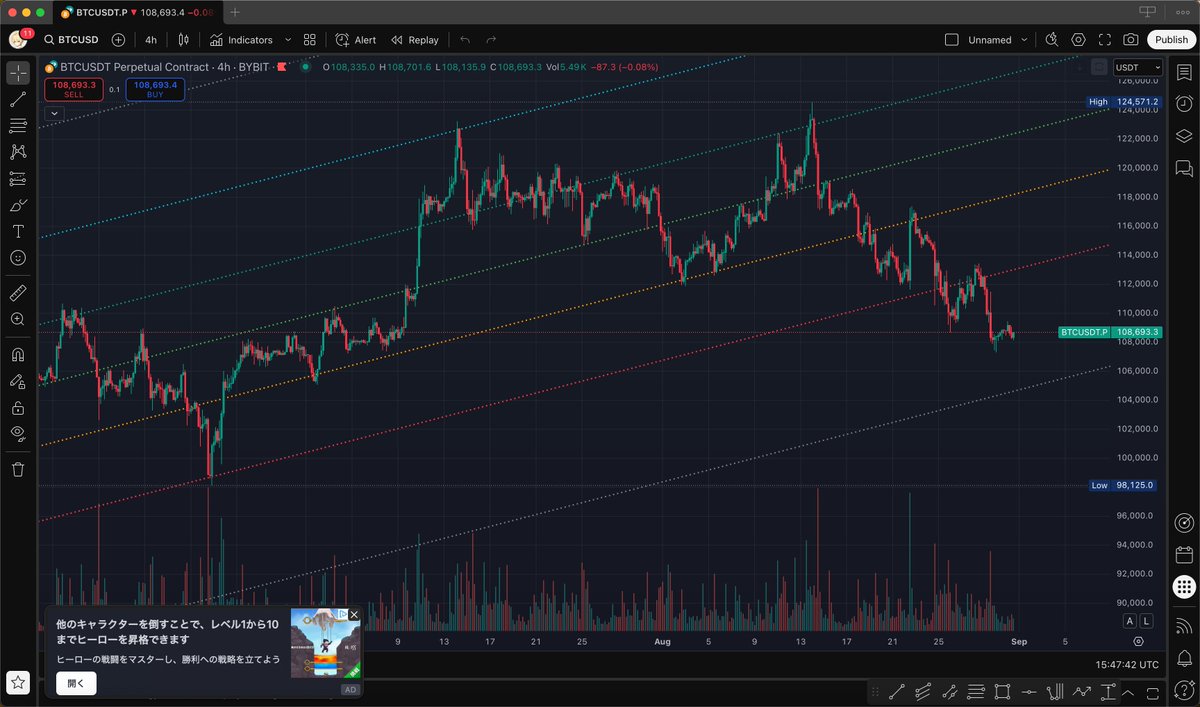This screenshot has width=1200, height=707.
Task: Open the calendar panel
Action: click(1184, 554)
